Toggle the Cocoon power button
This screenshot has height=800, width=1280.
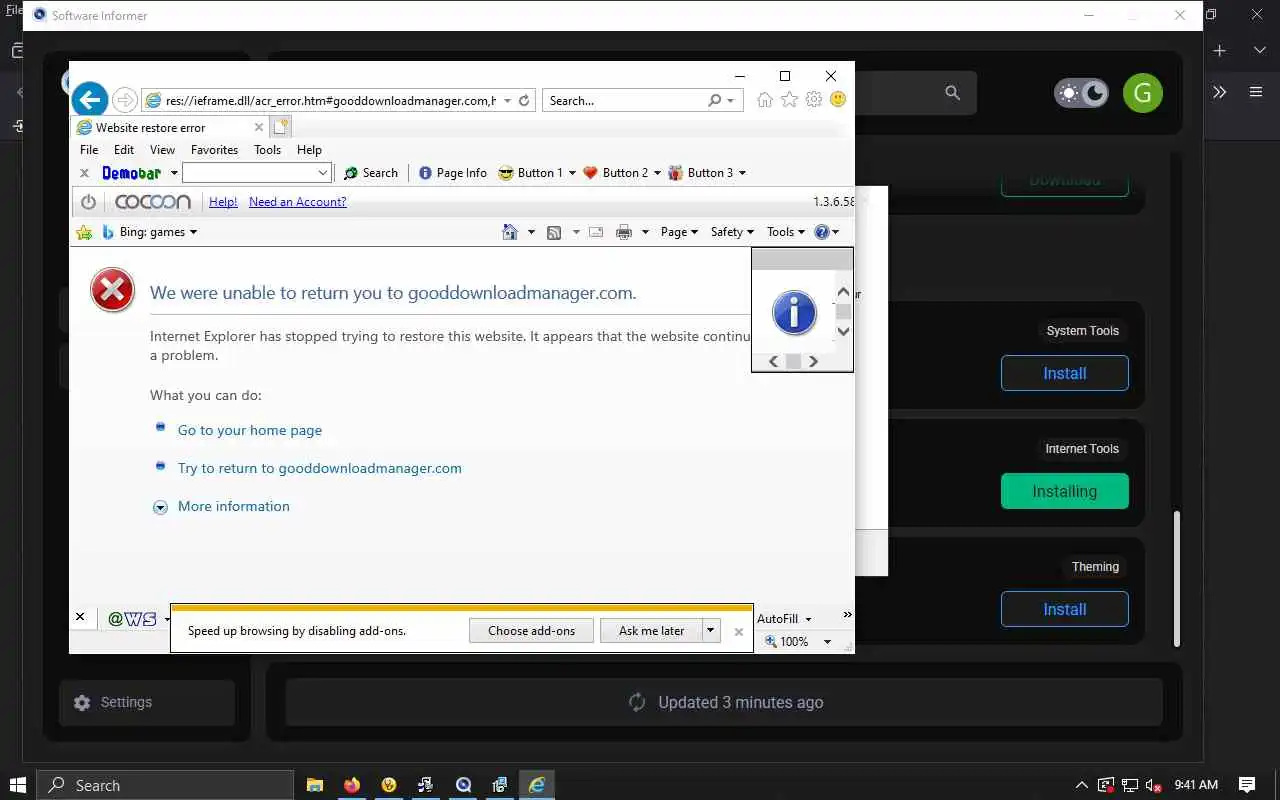click(88, 202)
